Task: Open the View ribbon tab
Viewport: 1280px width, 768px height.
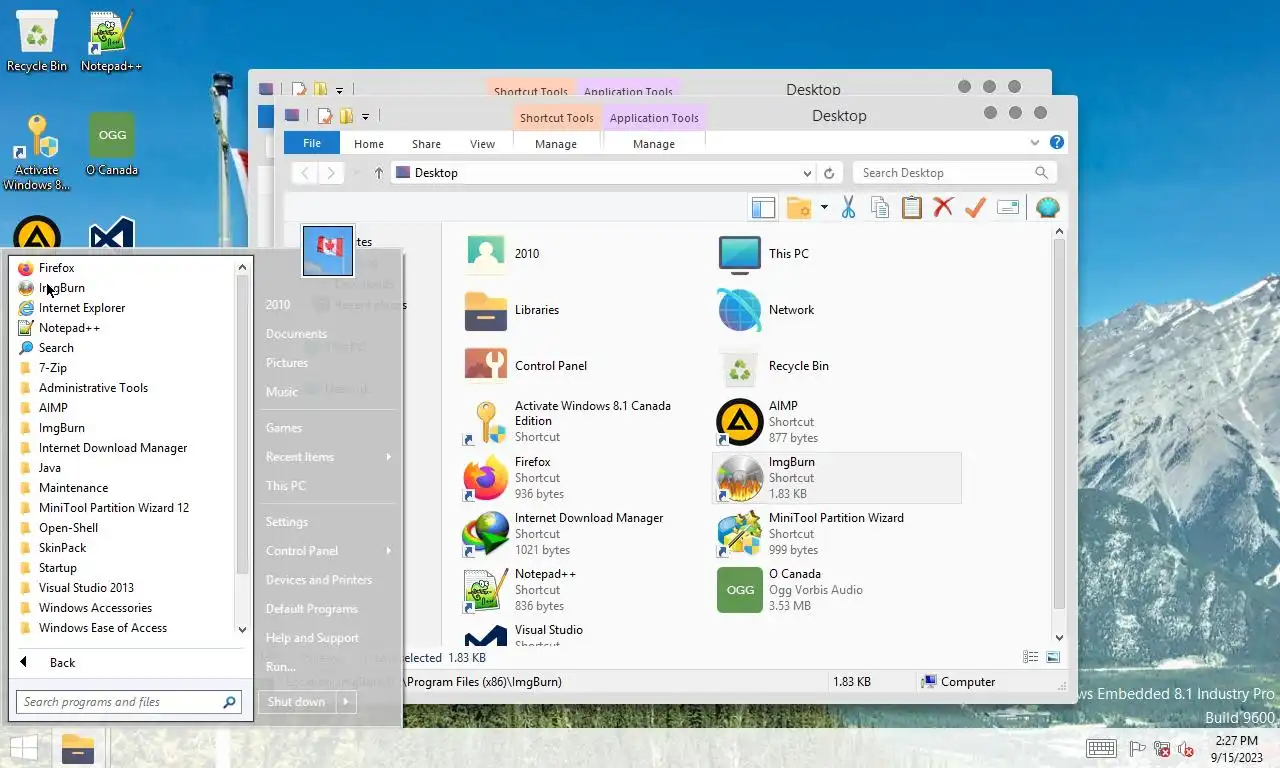Action: (x=482, y=144)
